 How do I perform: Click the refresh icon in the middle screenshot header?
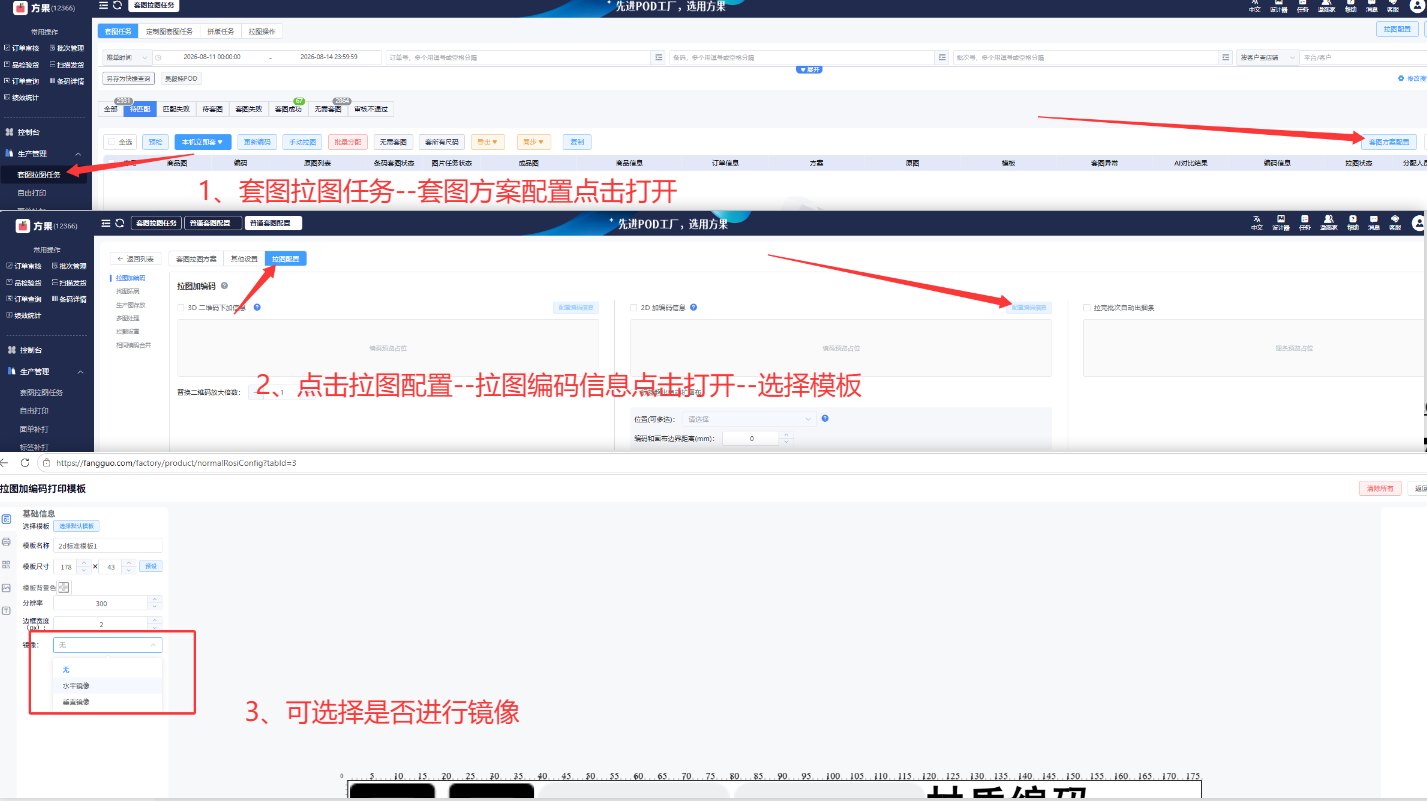pyautogui.click(x=118, y=223)
